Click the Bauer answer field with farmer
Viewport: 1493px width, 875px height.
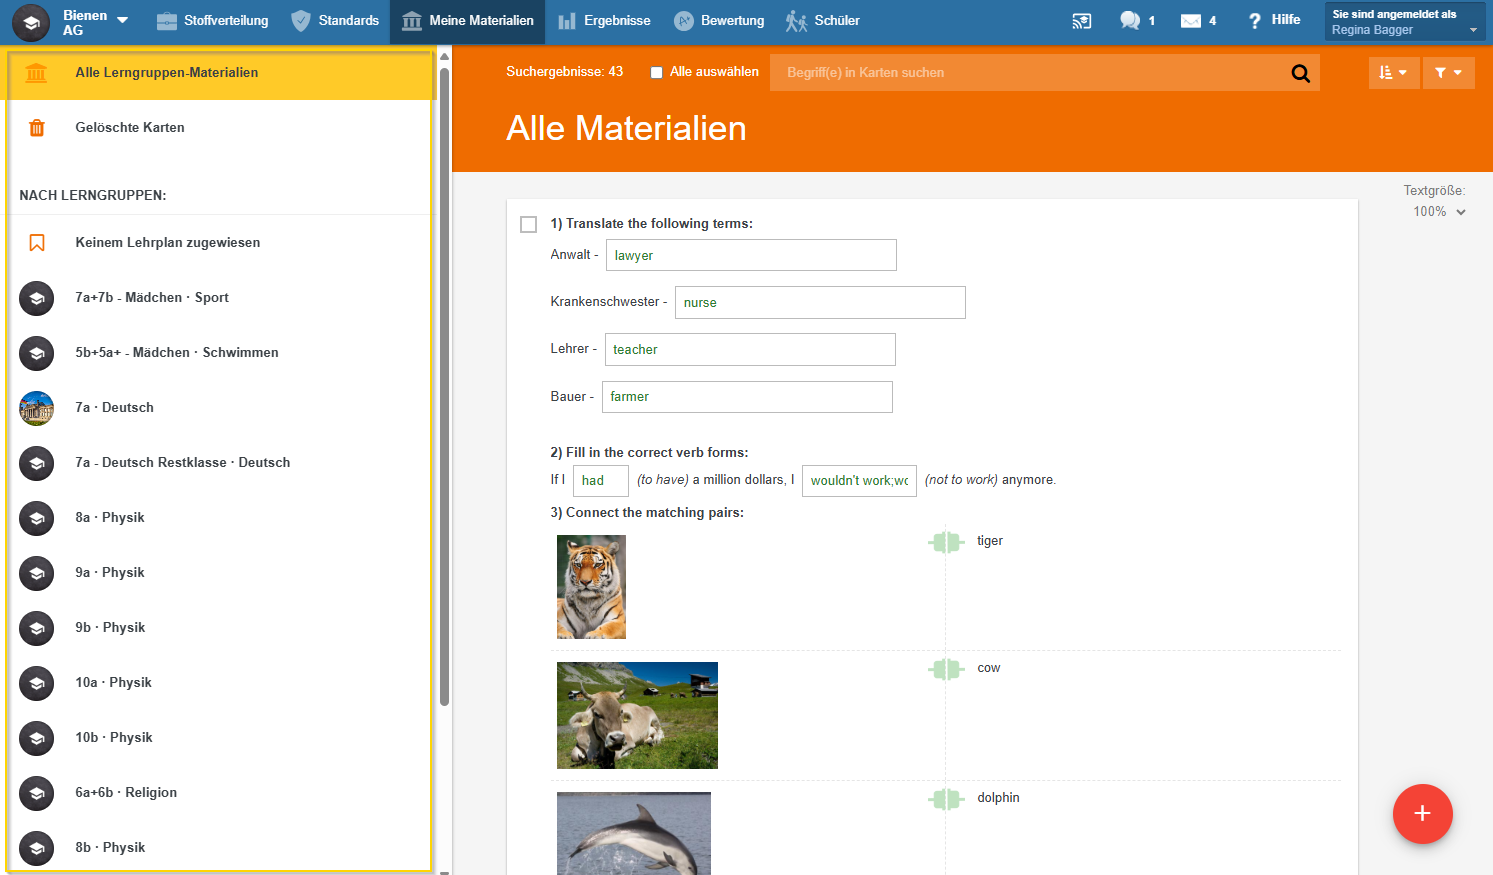(747, 397)
